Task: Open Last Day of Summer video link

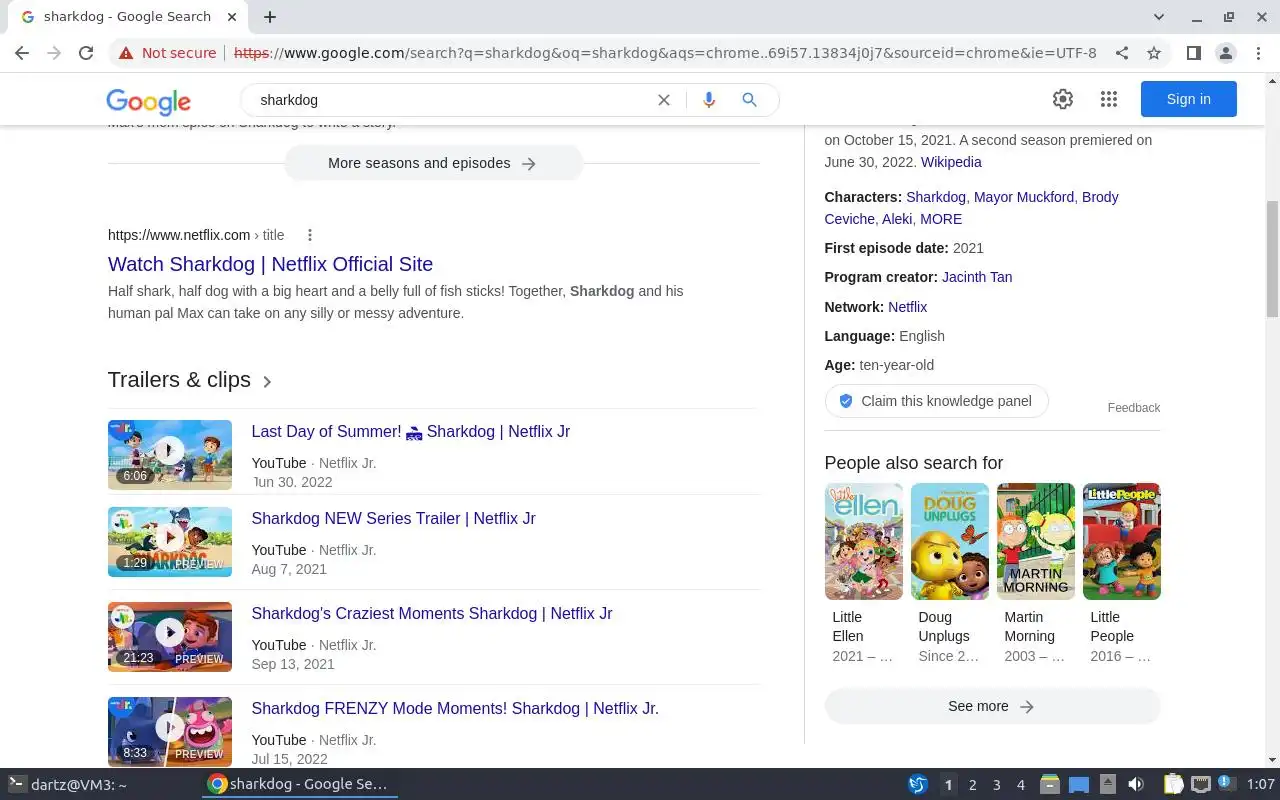Action: pos(410,431)
